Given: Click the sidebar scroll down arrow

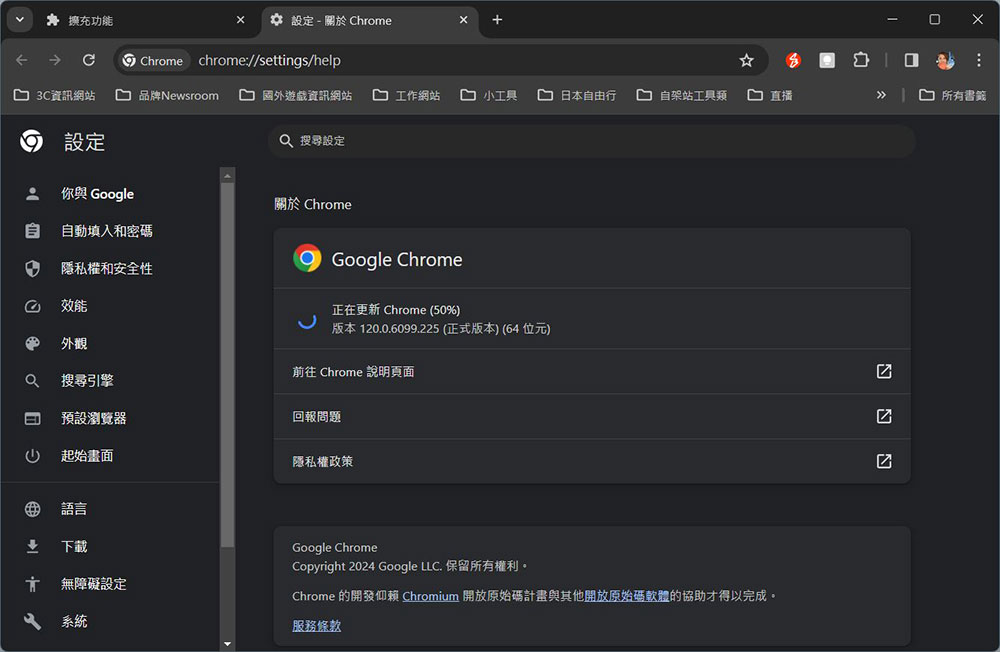Looking at the screenshot, I should click(228, 644).
